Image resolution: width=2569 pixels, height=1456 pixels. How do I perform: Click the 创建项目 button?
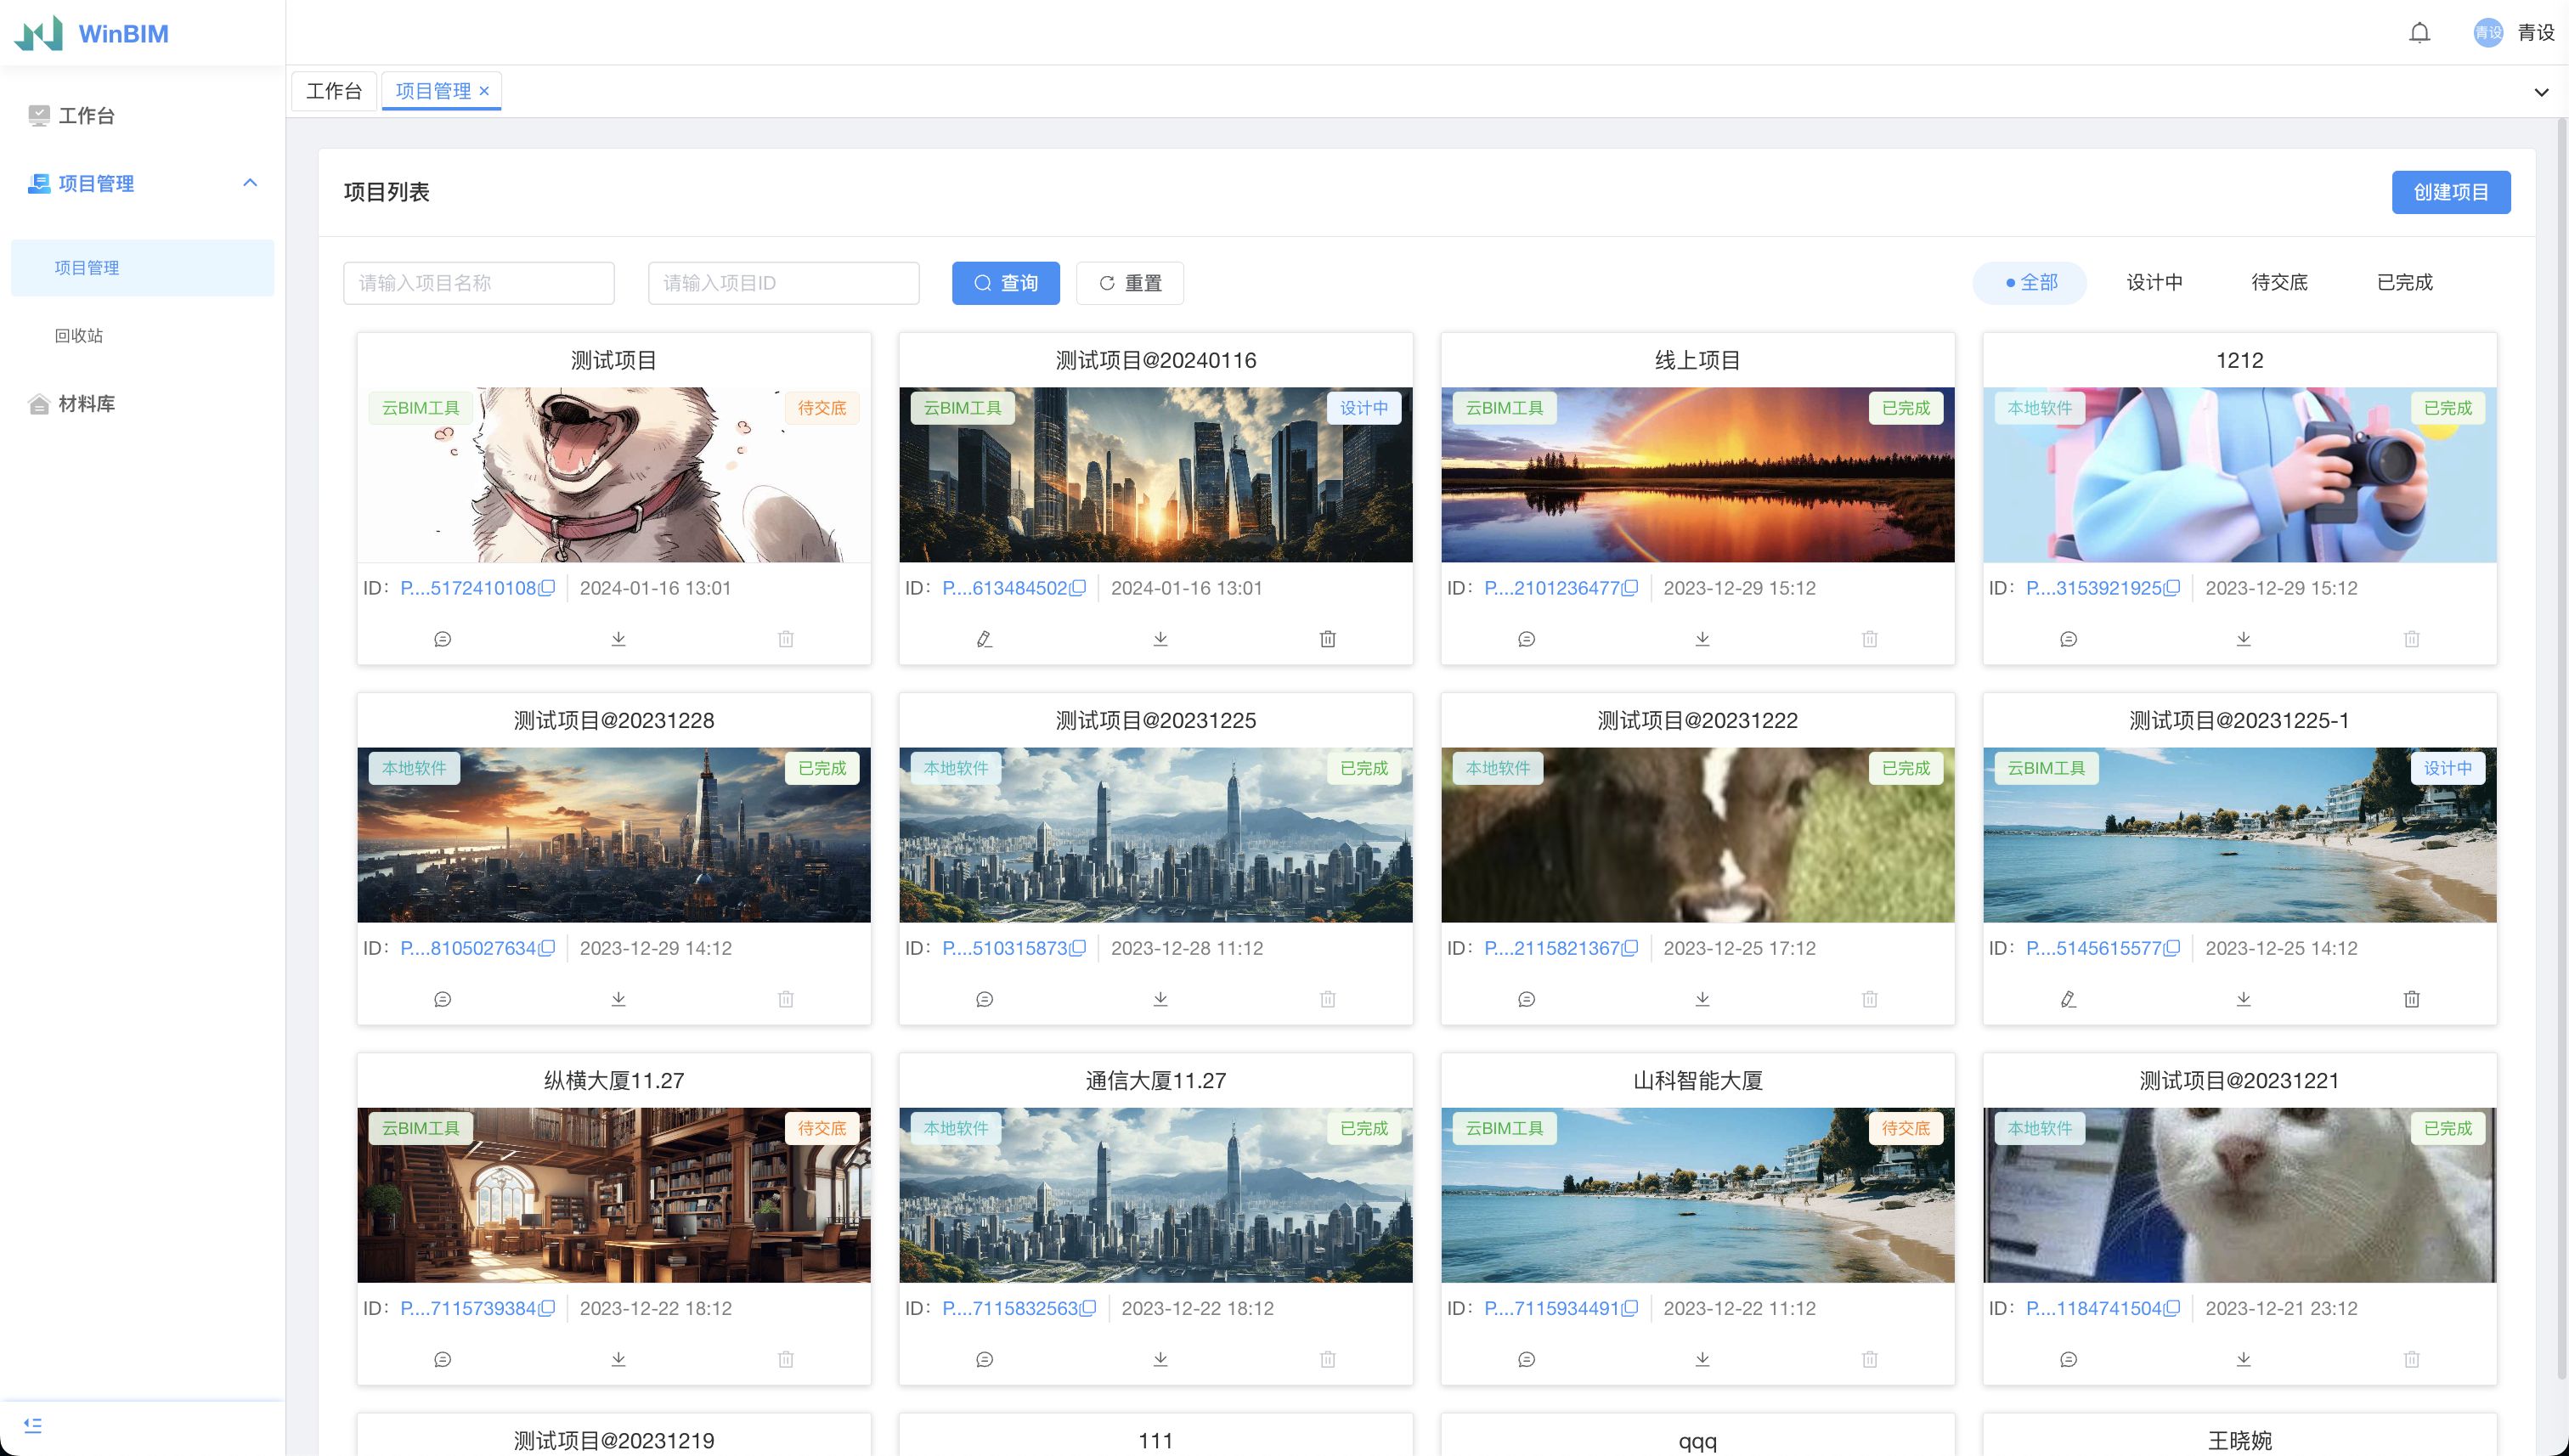click(x=2451, y=192)
